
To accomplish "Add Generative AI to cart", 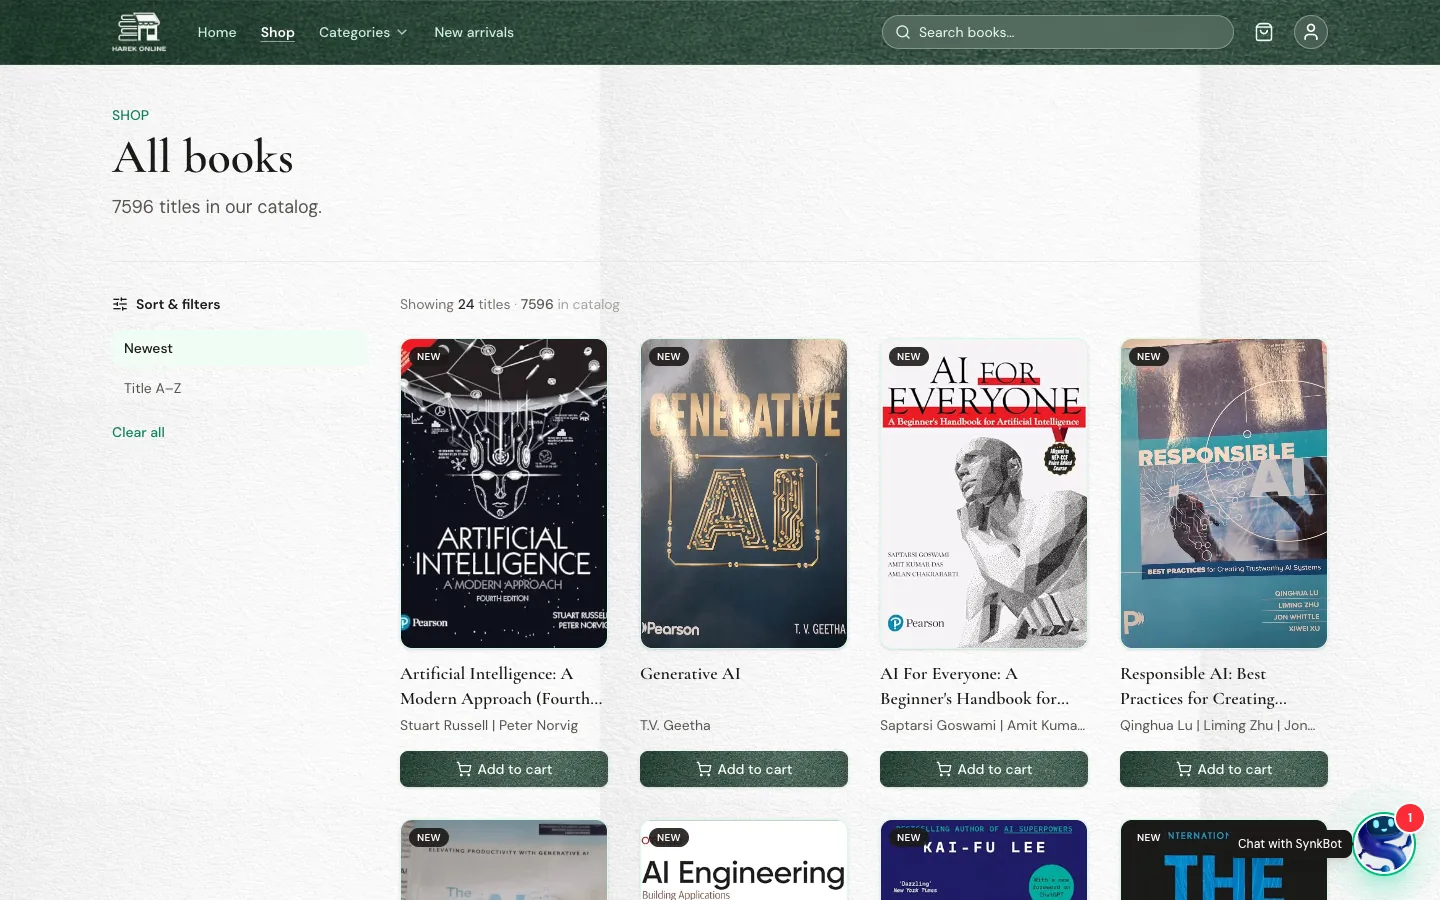I will (x=744, y=769).
